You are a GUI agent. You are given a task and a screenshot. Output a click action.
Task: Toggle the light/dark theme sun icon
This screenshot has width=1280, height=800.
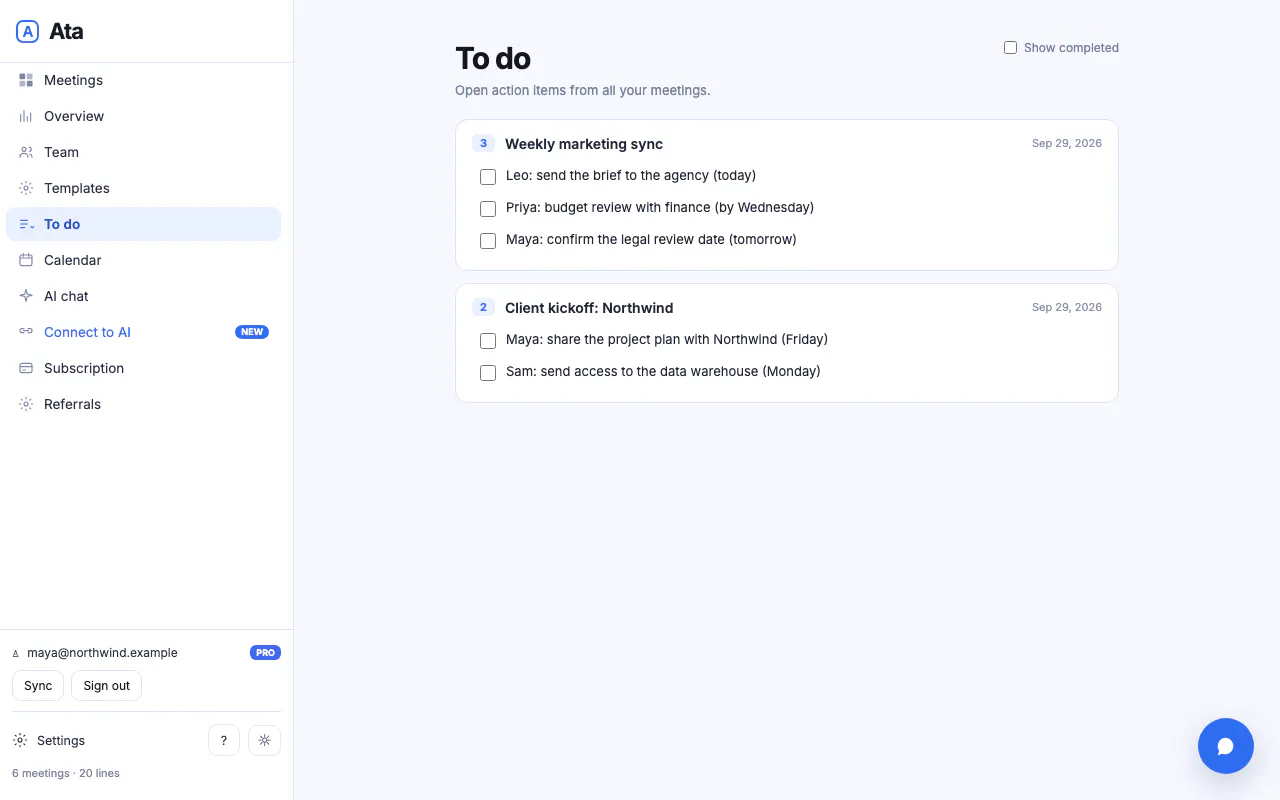coord(264,740)
